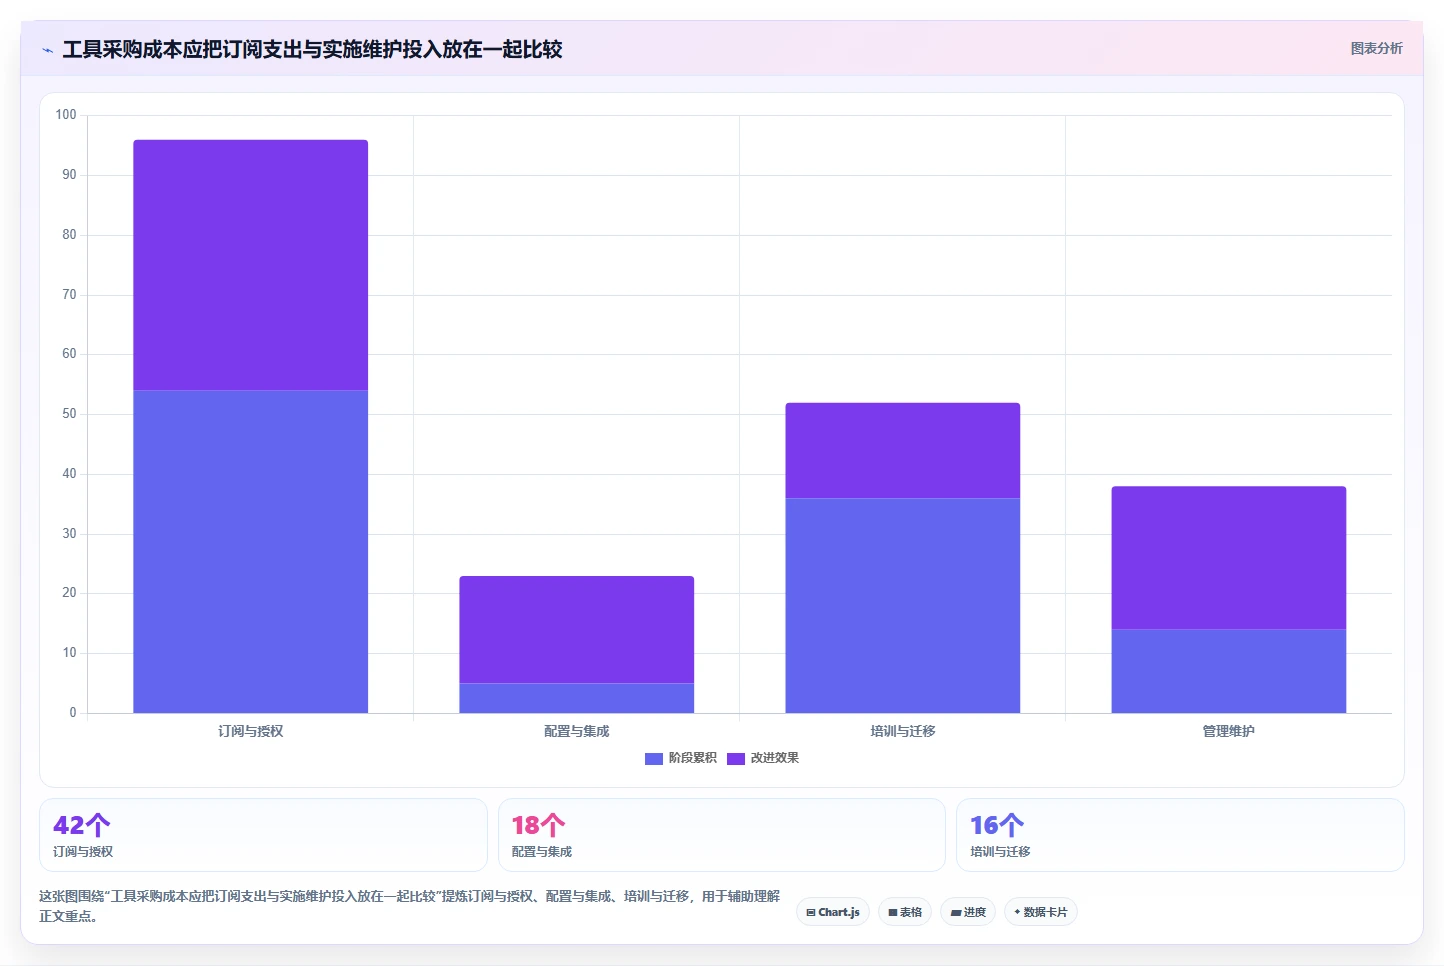The image size is (1444, 966).
Task: Click the purple segment of 培训与迁移 bar
Action: coord(902,450)
